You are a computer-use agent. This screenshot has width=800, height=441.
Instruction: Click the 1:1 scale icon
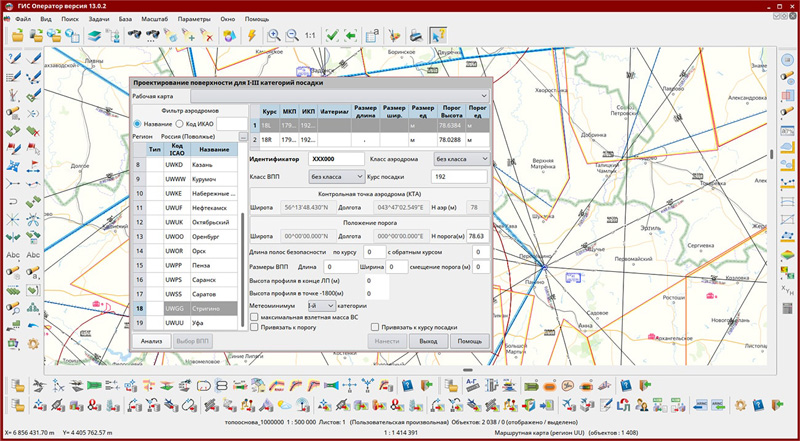click(310, 36)
